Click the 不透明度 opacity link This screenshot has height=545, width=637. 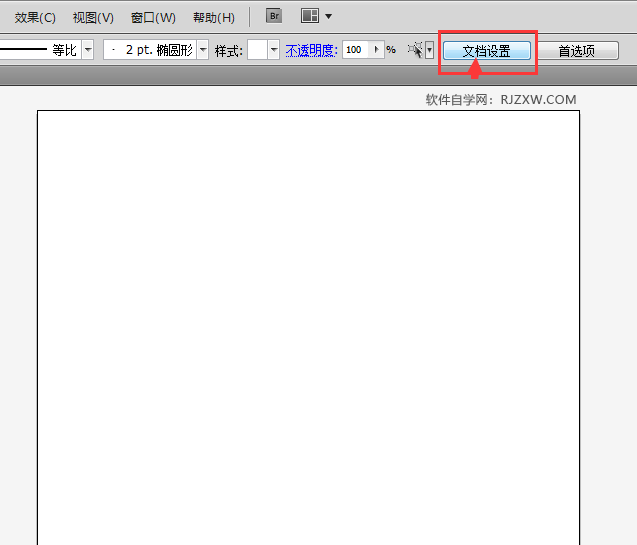click(x=312, y=50)
